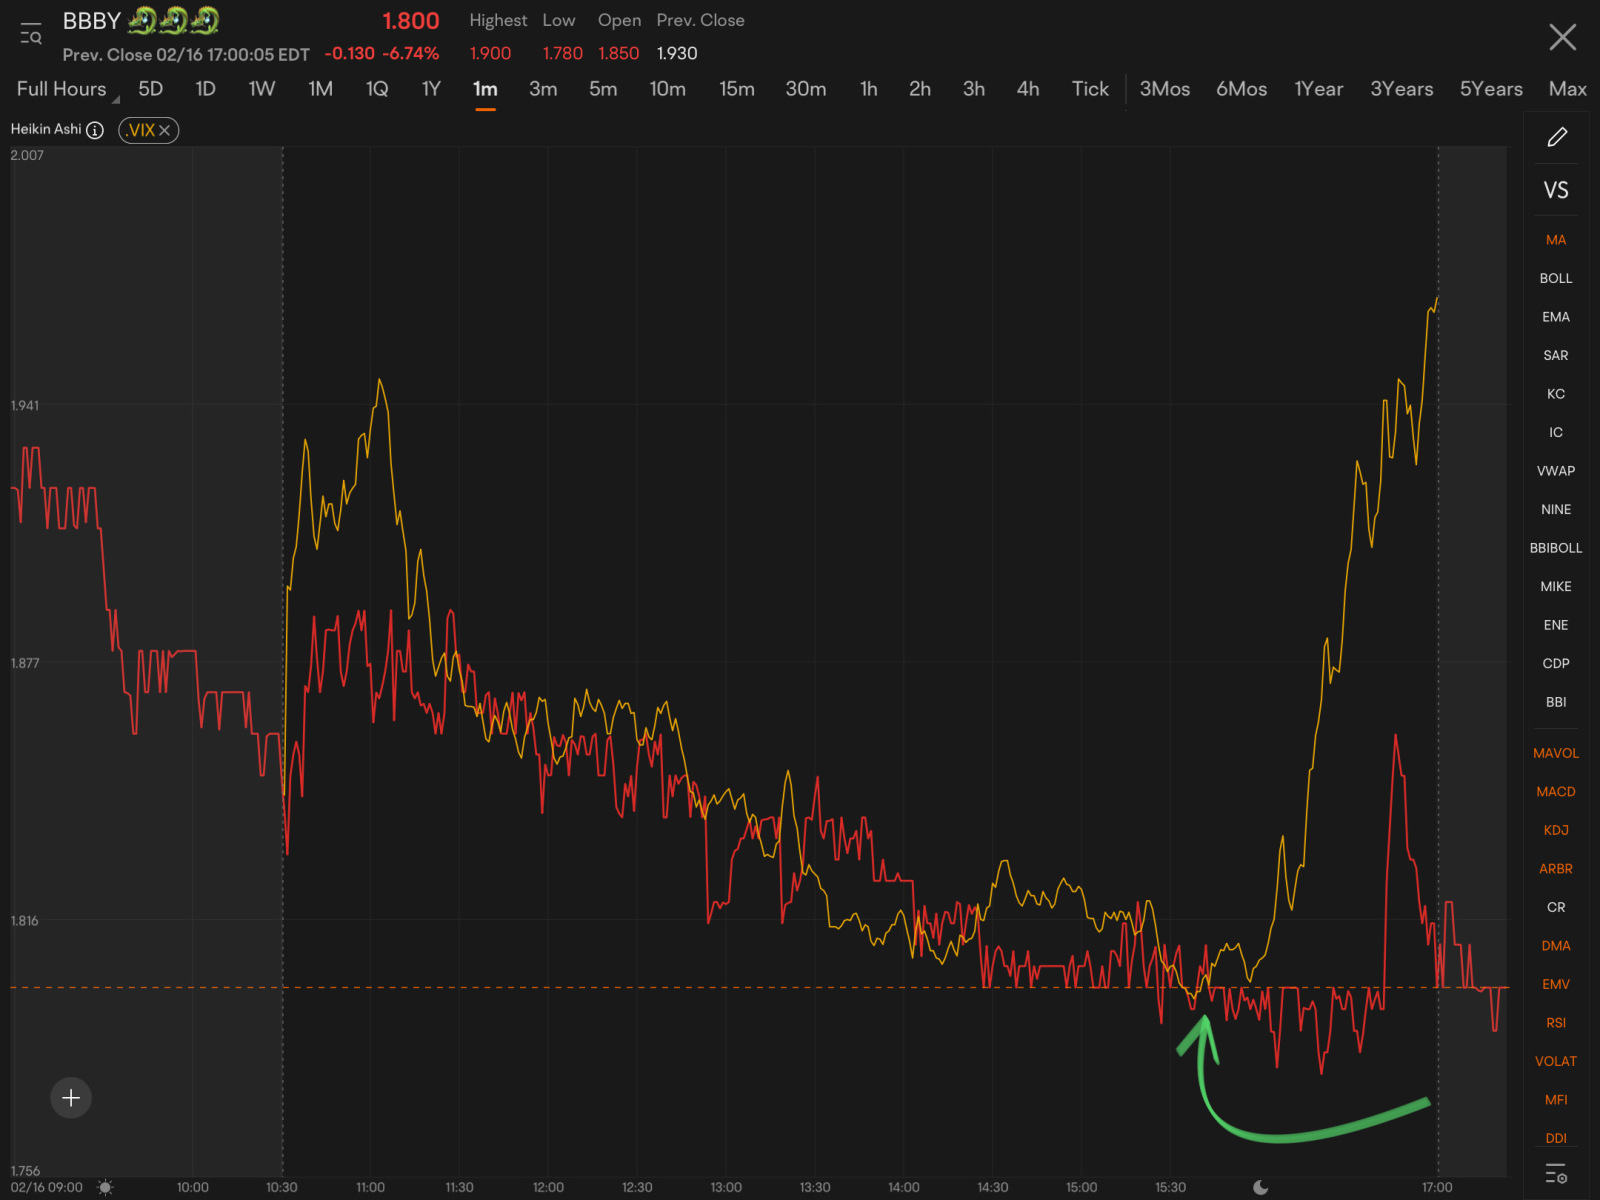This screenshot has height=1200, width=1600.
Task: Tap the round plus button on the chart
Action: (71, 1098)
